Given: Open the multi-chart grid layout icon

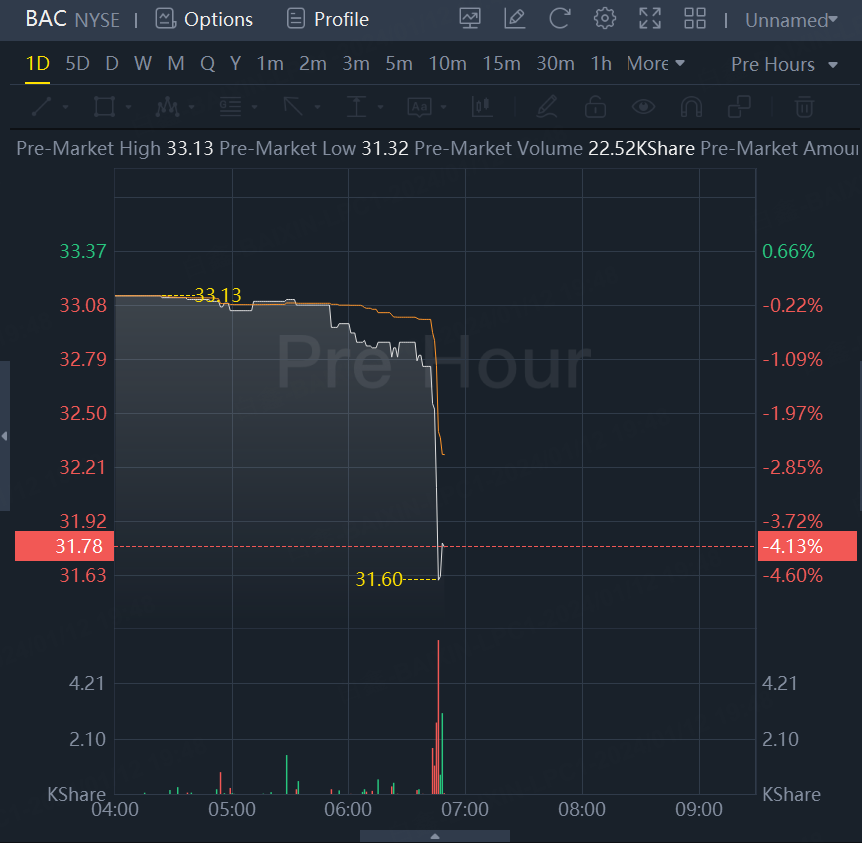Looking at the screenshot, I should point(694,18).
